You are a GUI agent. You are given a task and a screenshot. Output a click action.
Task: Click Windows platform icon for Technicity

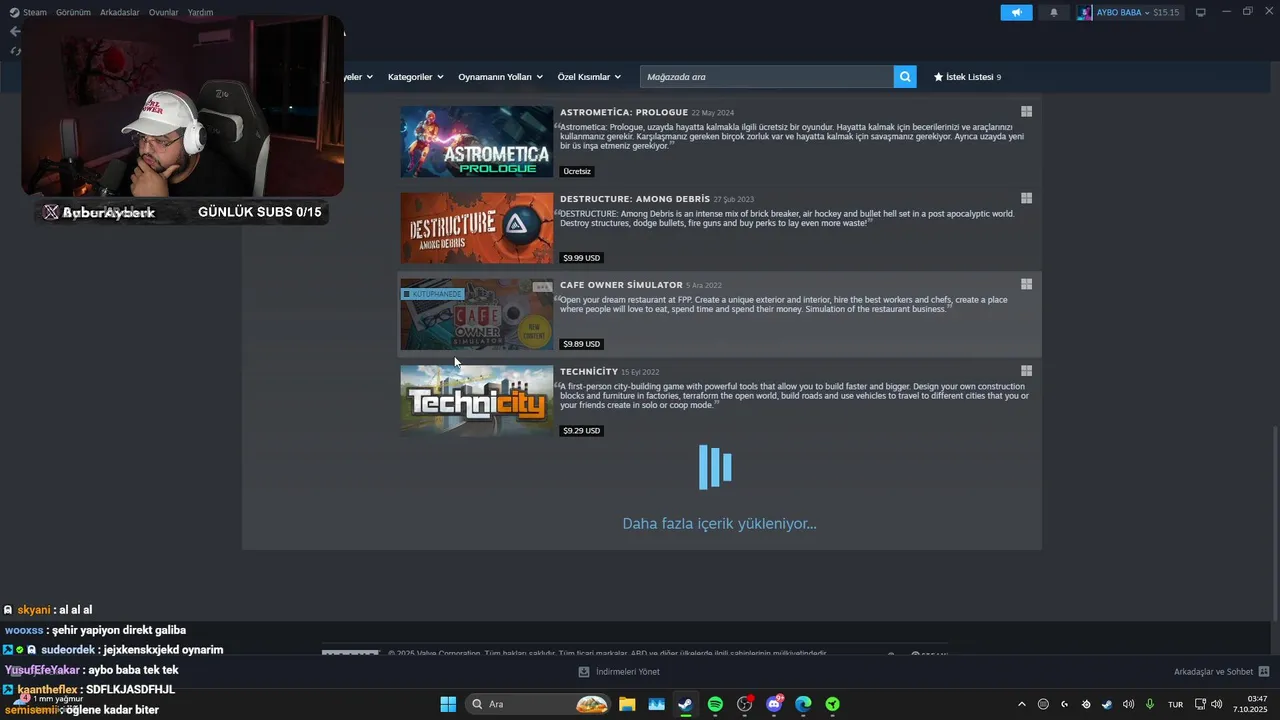(x=1026, y=371)
